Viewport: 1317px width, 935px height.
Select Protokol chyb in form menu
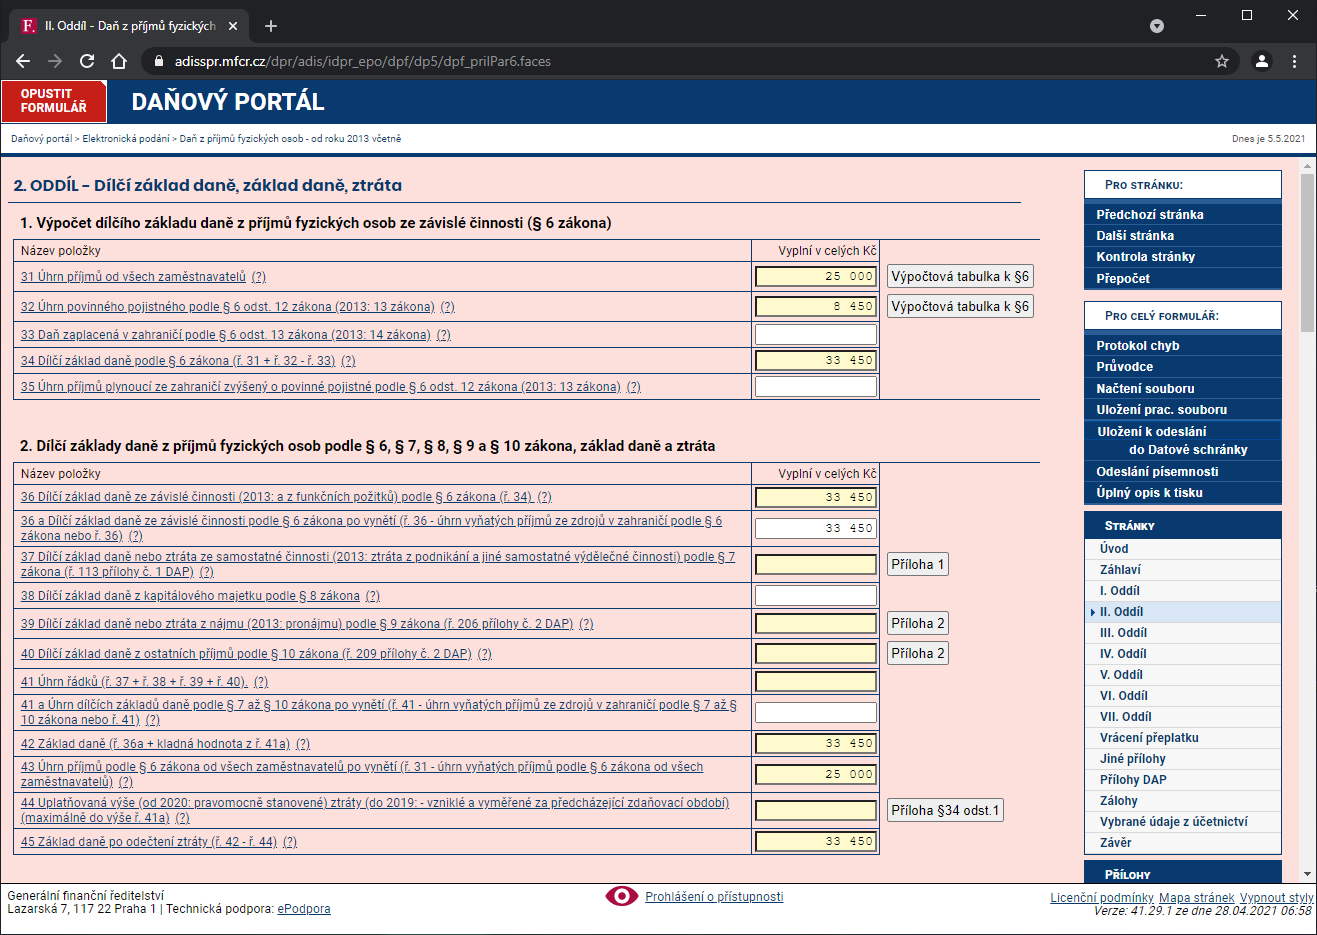[1138, 346]
